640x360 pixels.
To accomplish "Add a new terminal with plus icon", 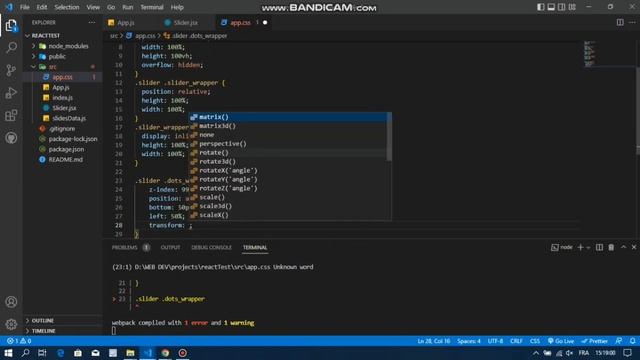I will click(580, 247).
